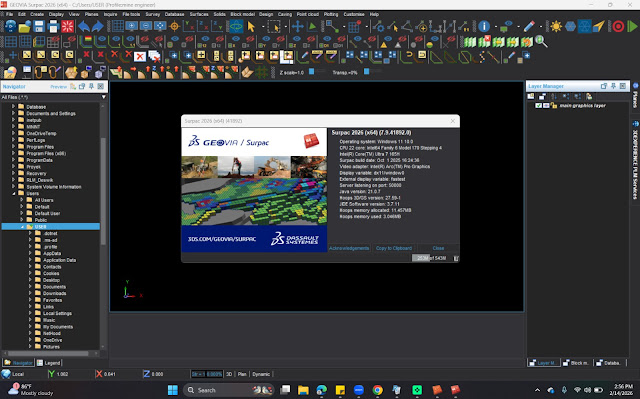Toggle Dynamic mode in status bar

coord(261,374)
